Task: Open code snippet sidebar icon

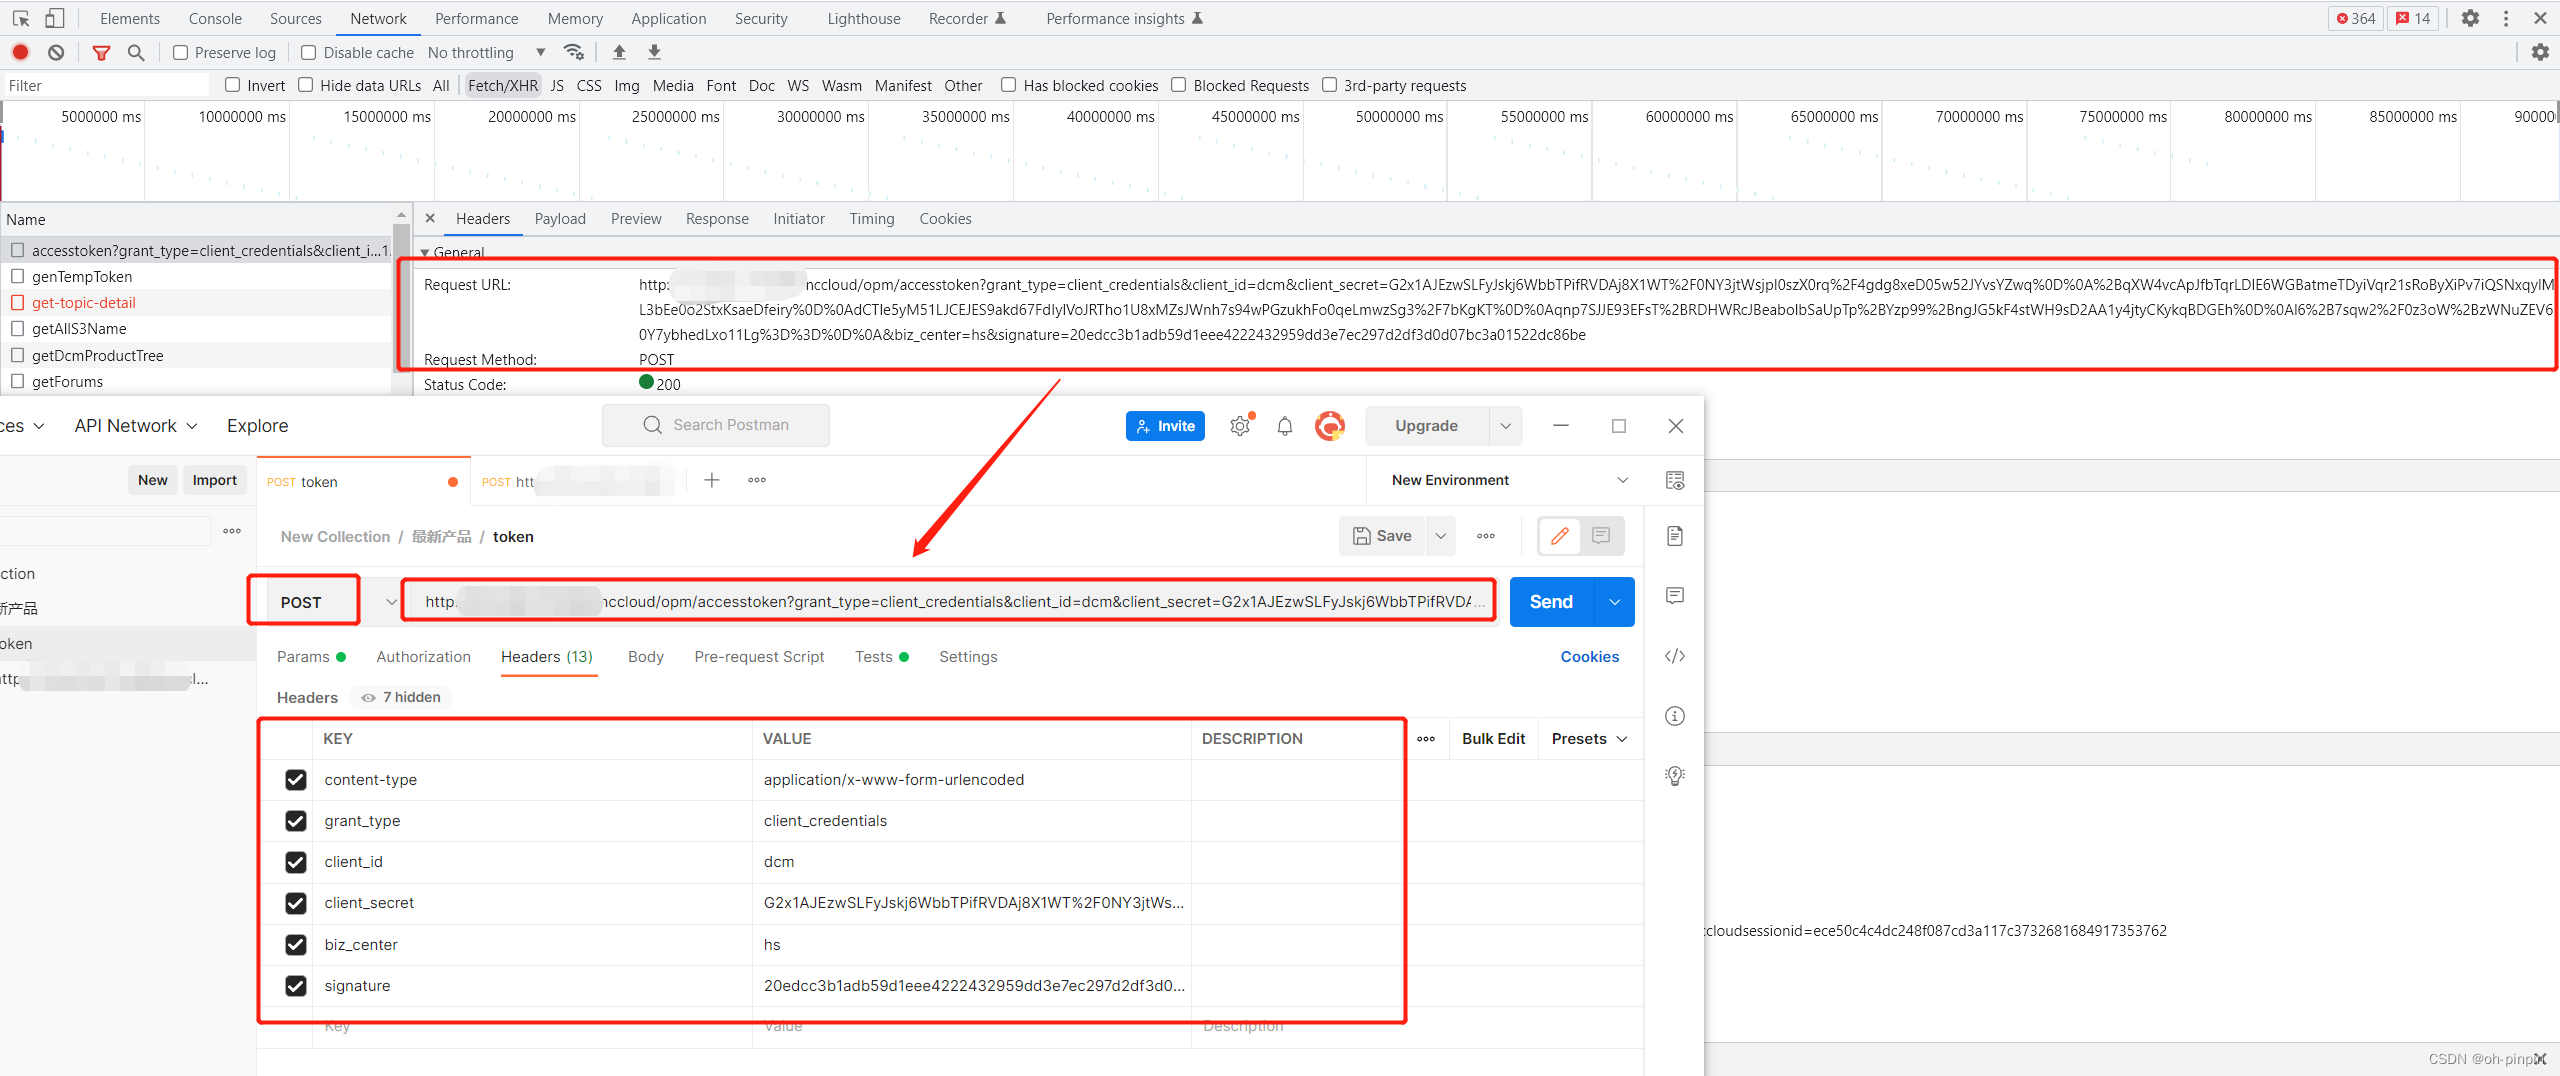Action: click(1675, 656)
